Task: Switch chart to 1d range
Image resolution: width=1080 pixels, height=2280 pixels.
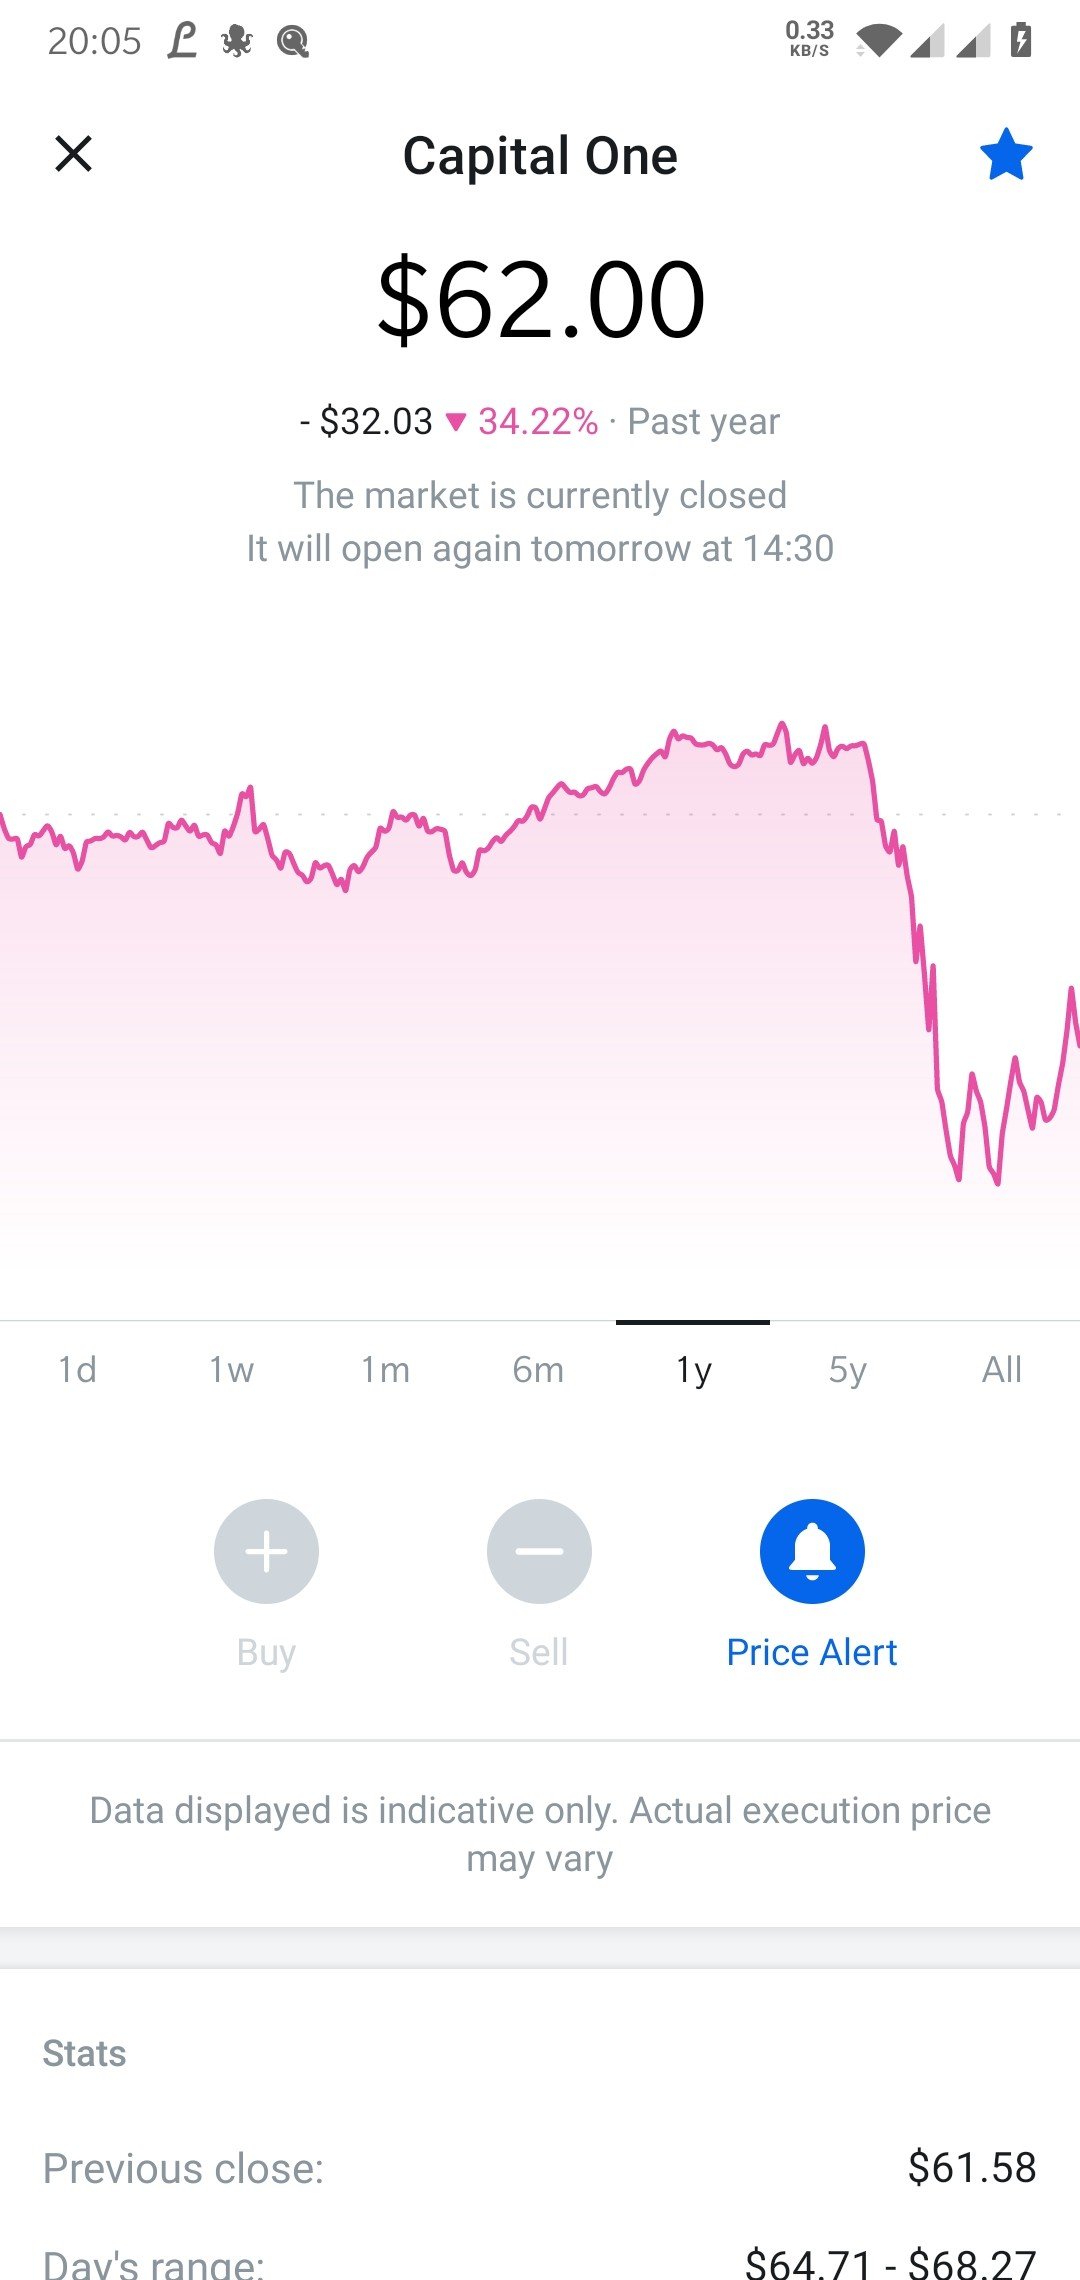Action: point(77,1369)
